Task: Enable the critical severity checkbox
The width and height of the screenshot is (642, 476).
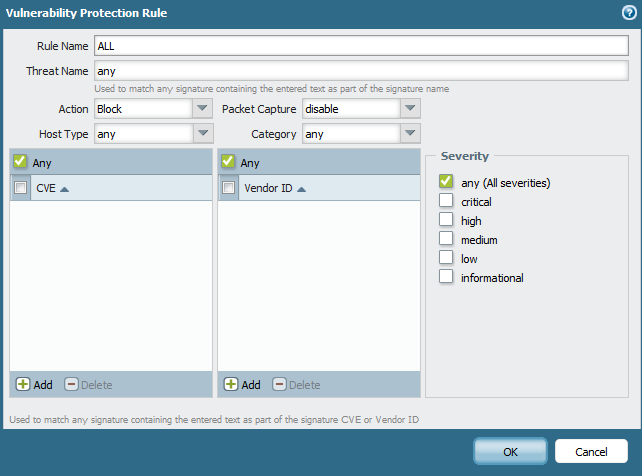Action: [446, 200]
